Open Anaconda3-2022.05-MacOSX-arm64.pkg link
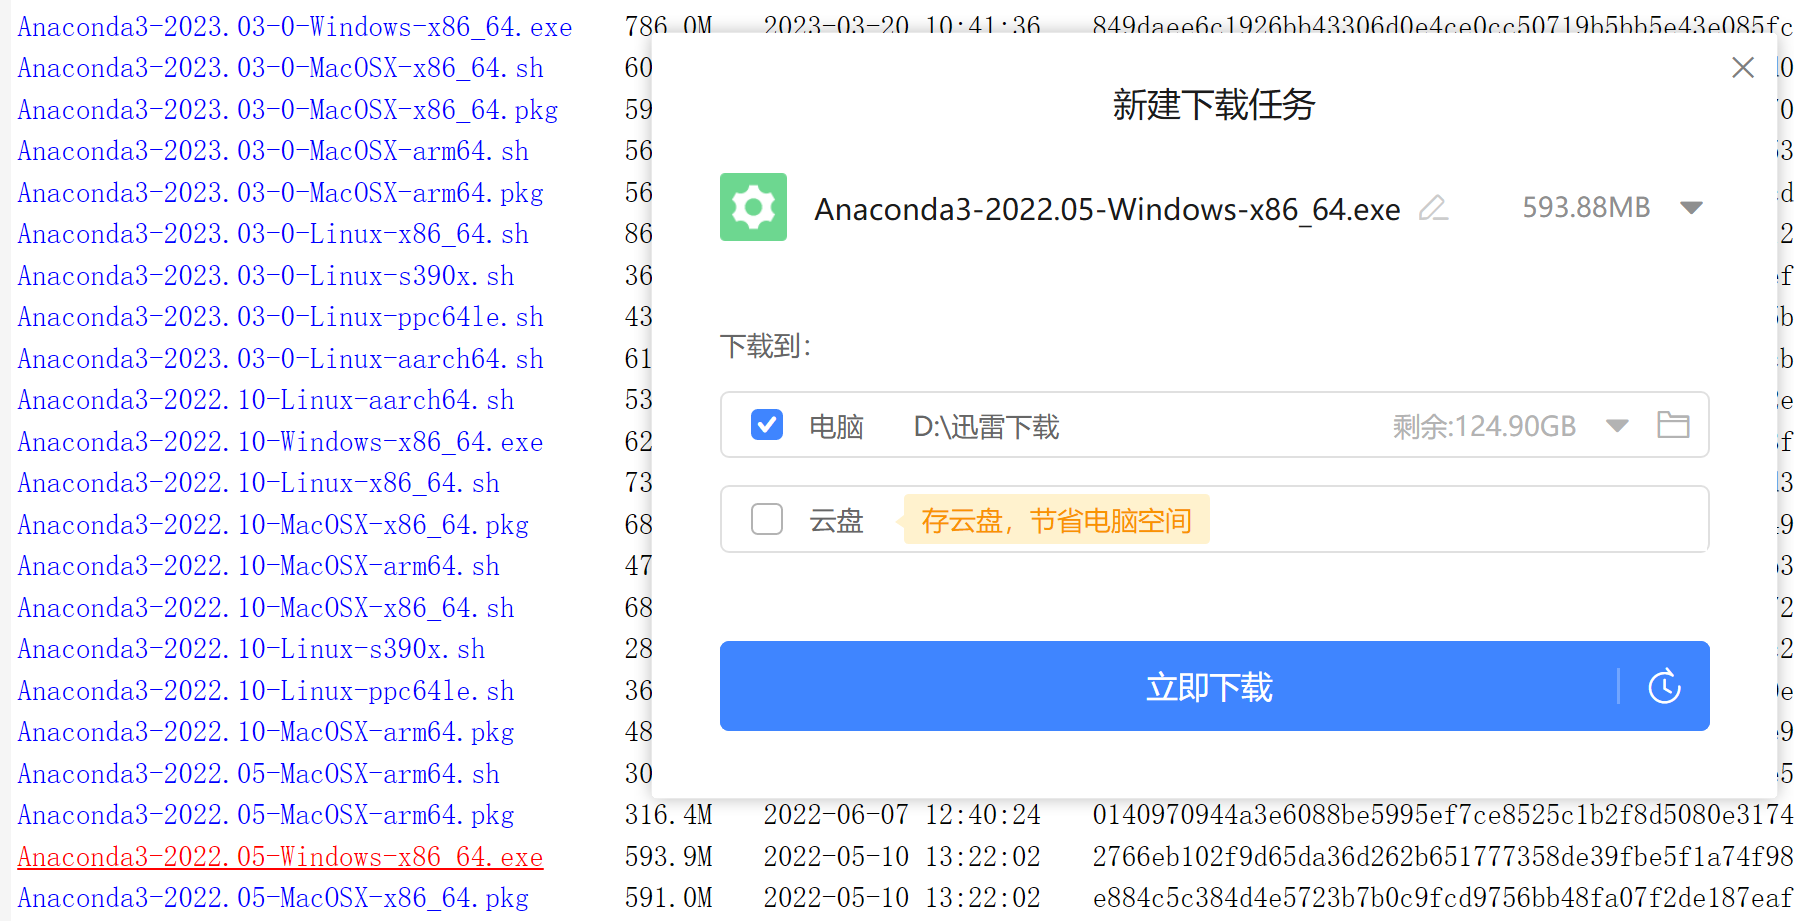 click(x=266, y=815)
